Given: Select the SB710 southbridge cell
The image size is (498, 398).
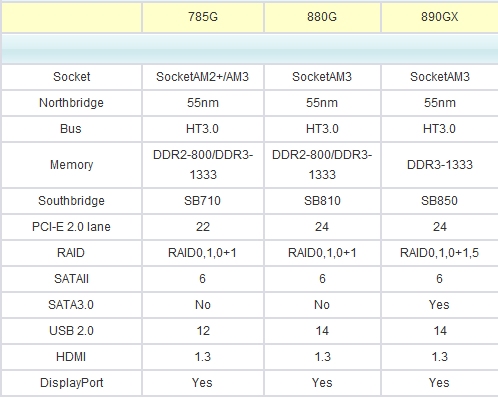Looking at the screenshot, I should click(203, 201).
